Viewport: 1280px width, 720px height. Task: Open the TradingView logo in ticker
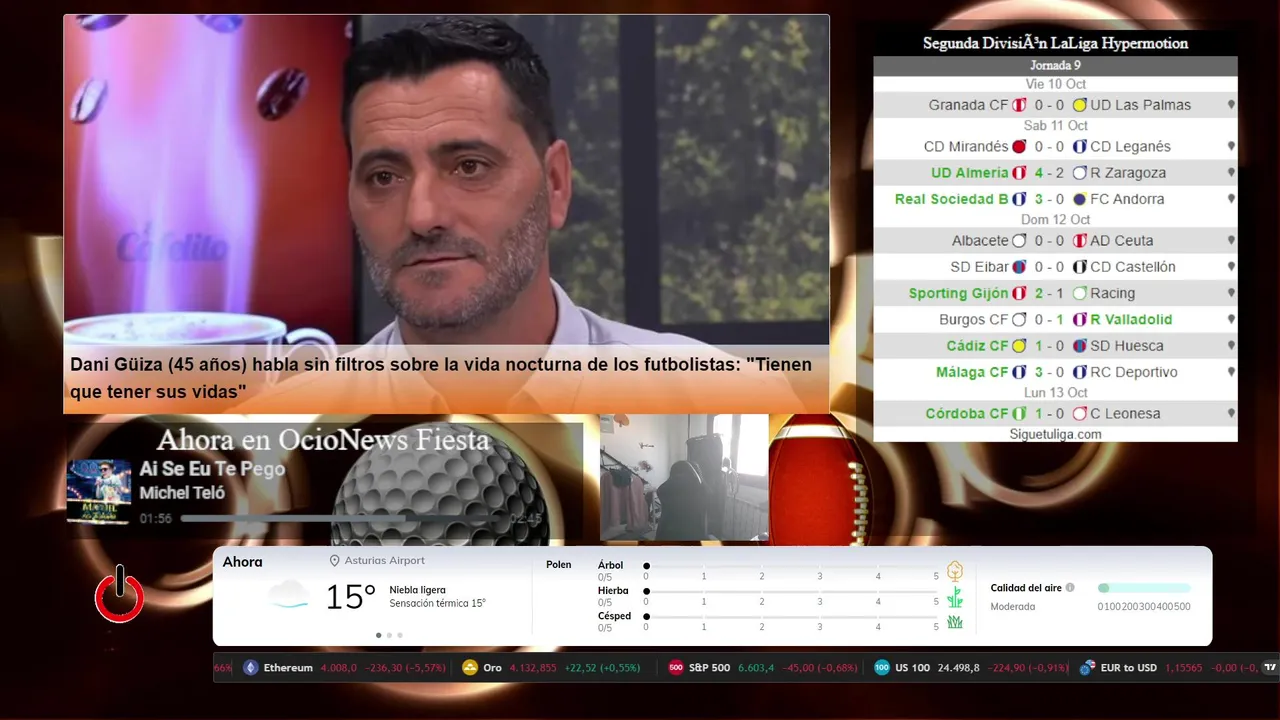tap(1271, 667)
